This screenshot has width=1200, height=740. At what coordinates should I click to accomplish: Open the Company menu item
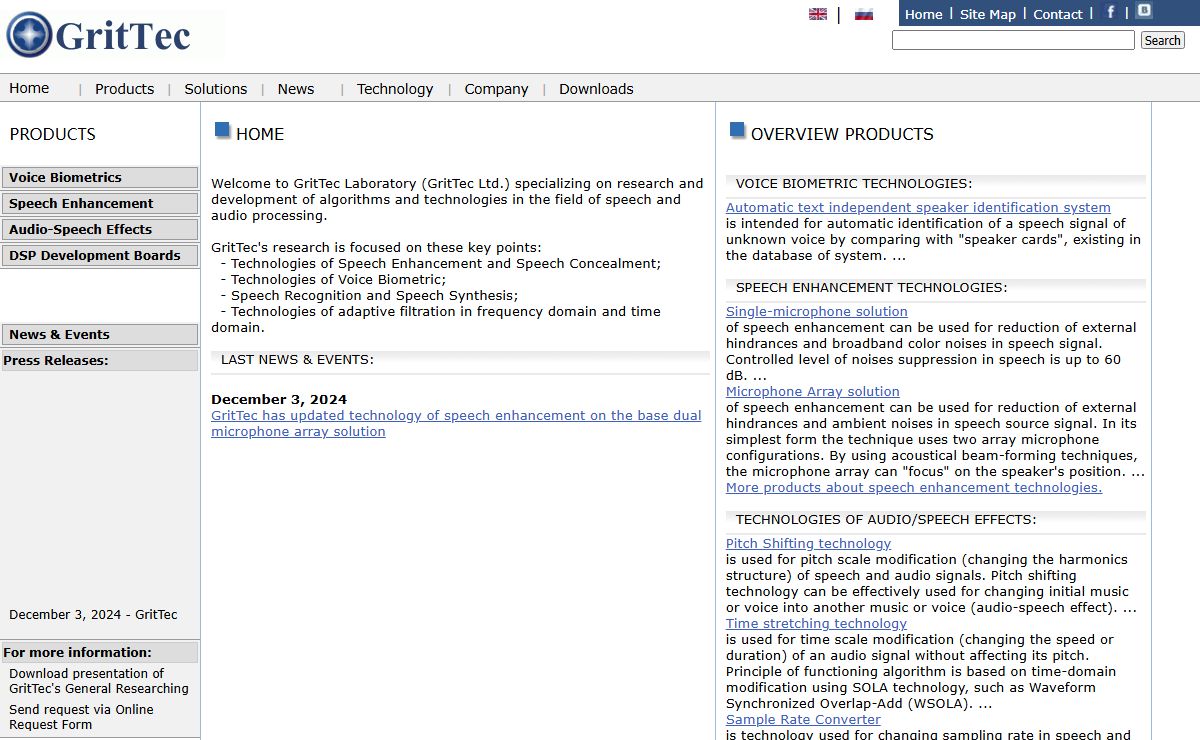coord(496,89)
